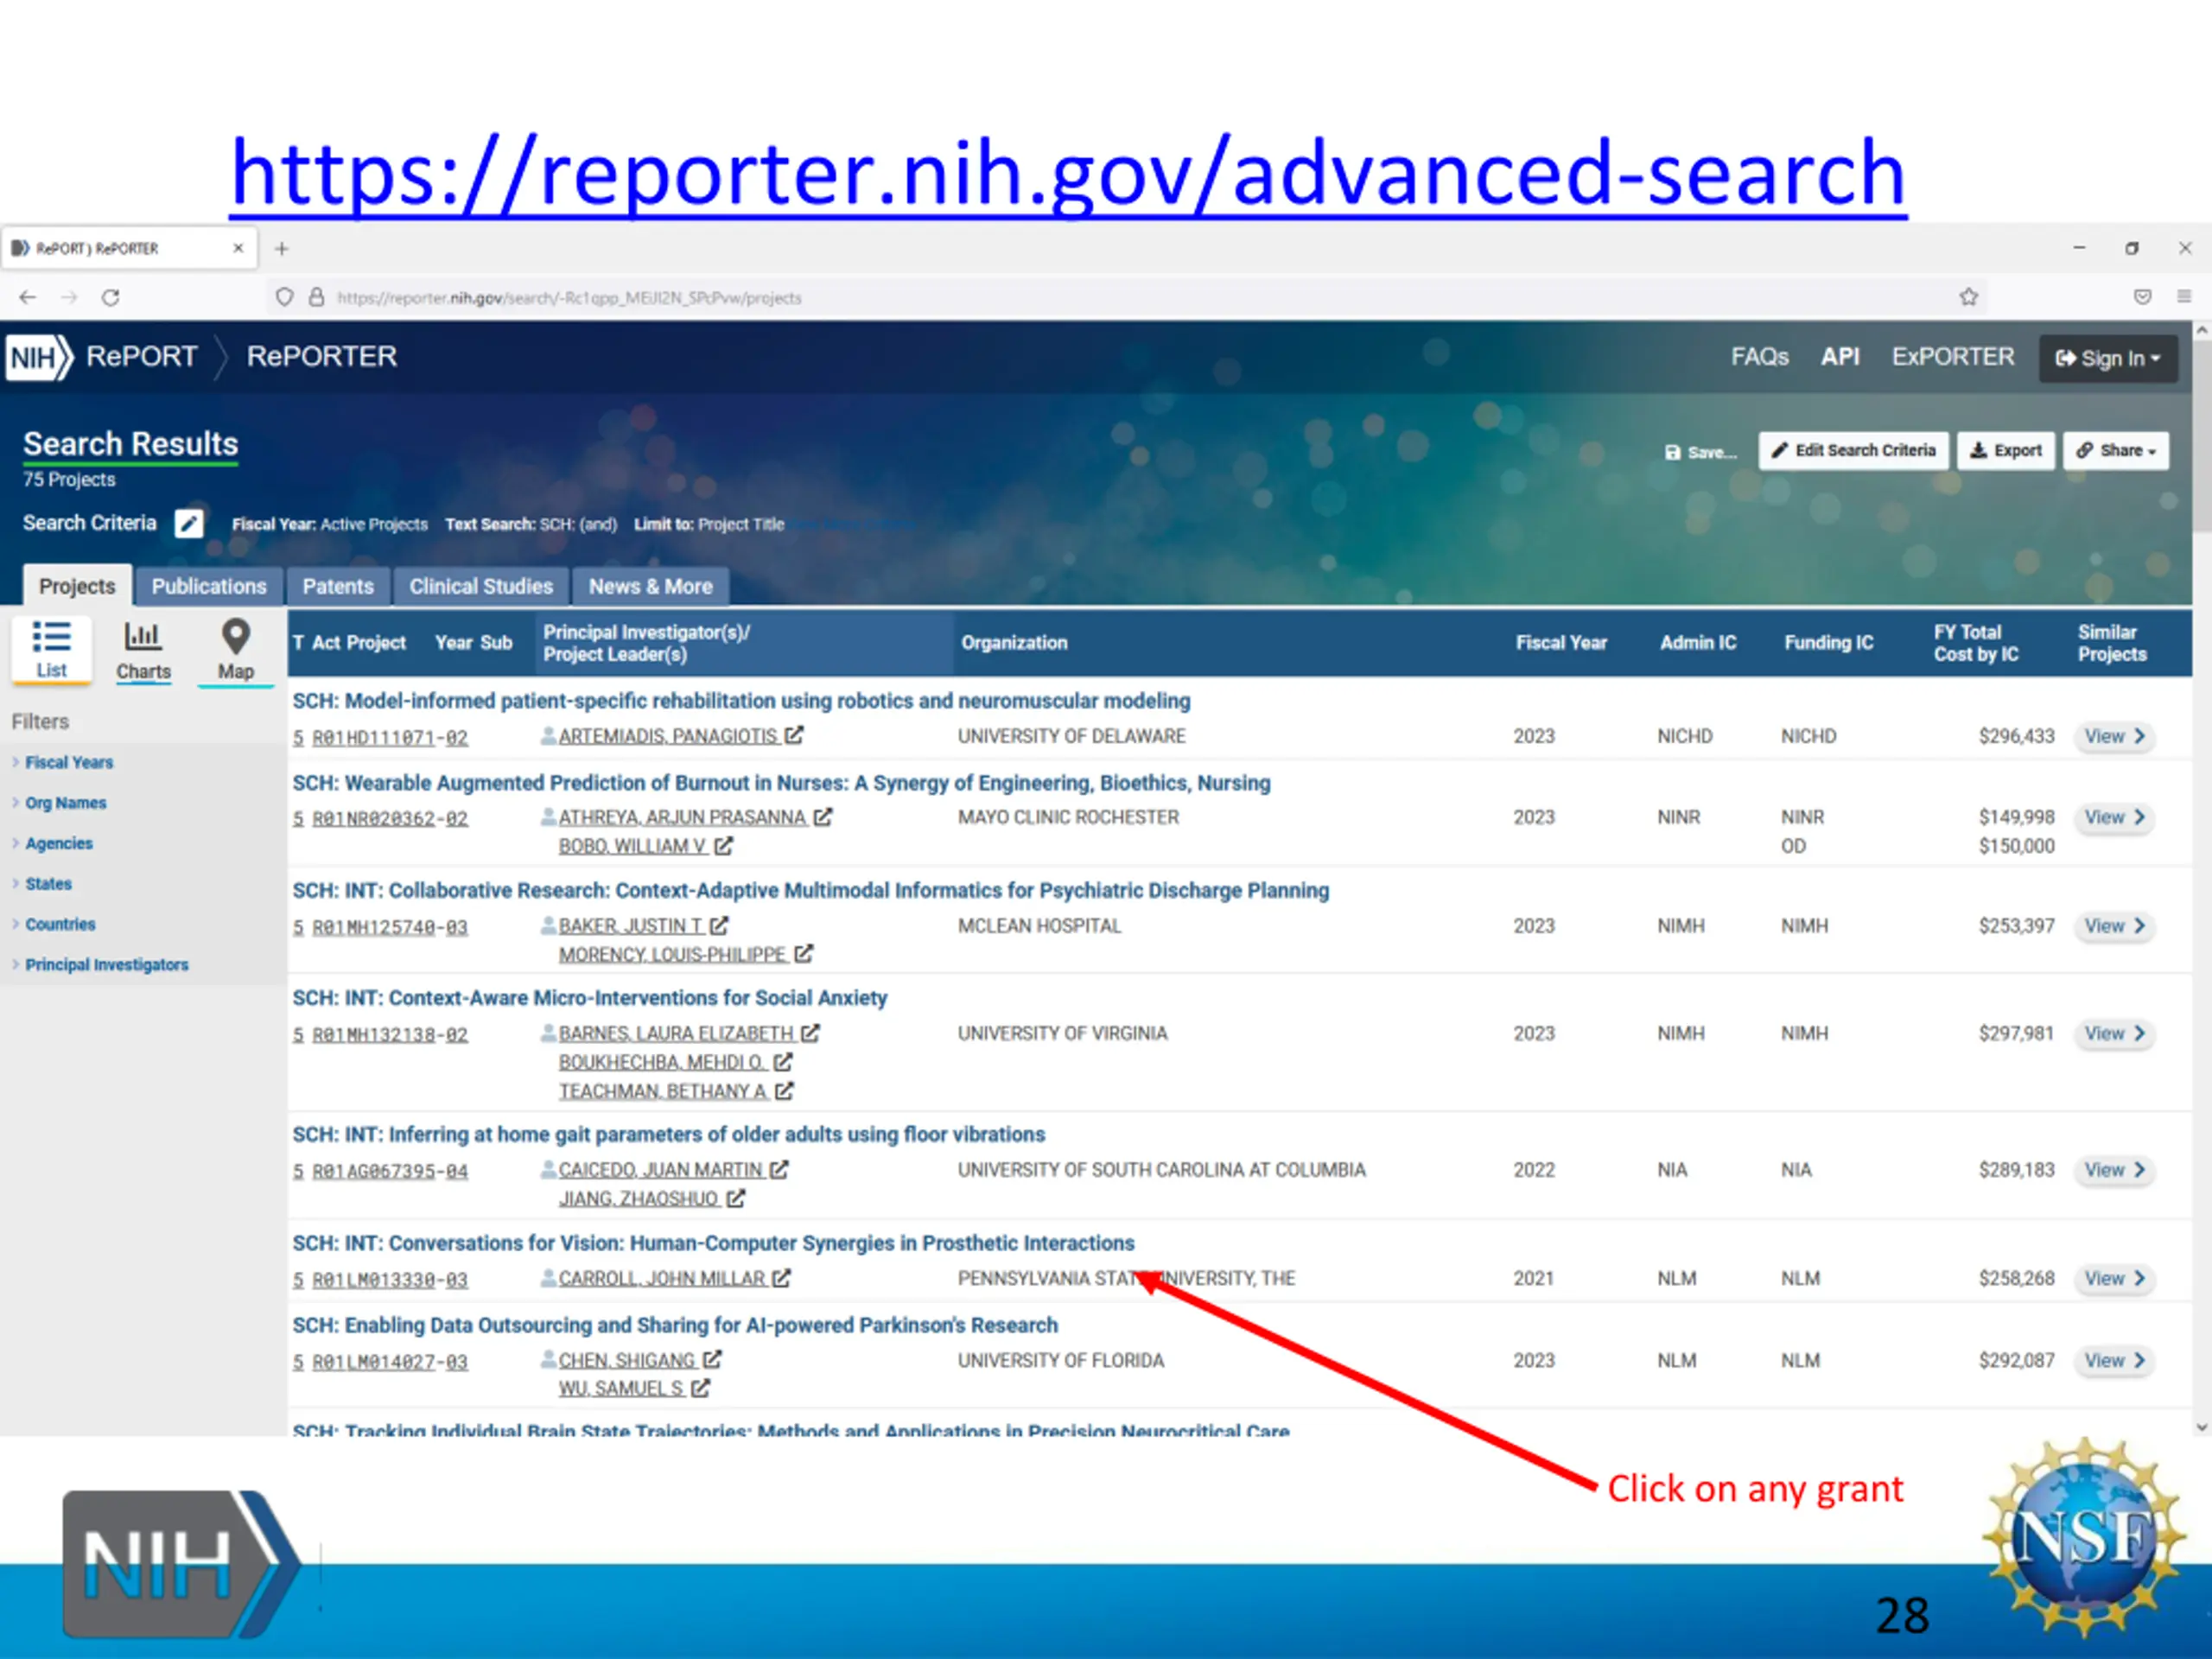Sort by the Organization column header
Screen dimensions: 2212x1659
point(1014,643)
